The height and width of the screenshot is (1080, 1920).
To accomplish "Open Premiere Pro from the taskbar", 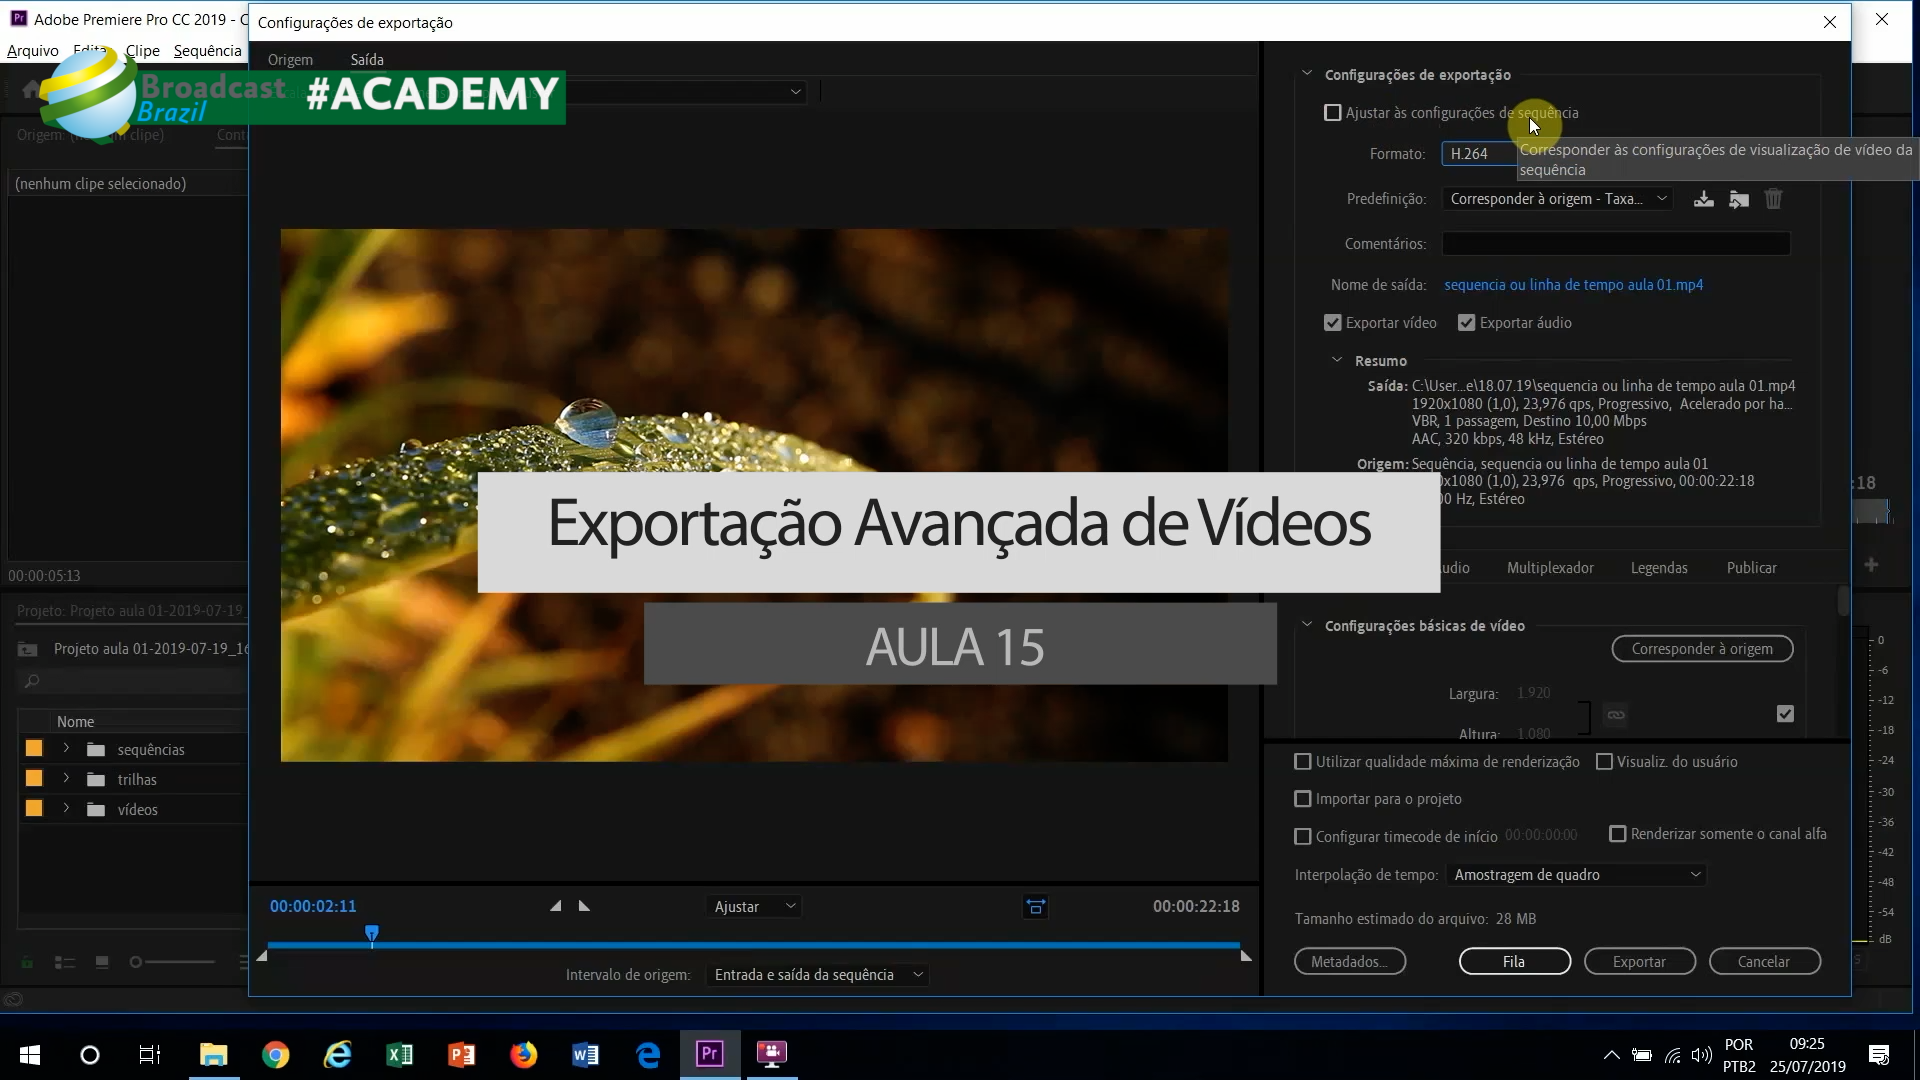I will (x=710, y=1054).
